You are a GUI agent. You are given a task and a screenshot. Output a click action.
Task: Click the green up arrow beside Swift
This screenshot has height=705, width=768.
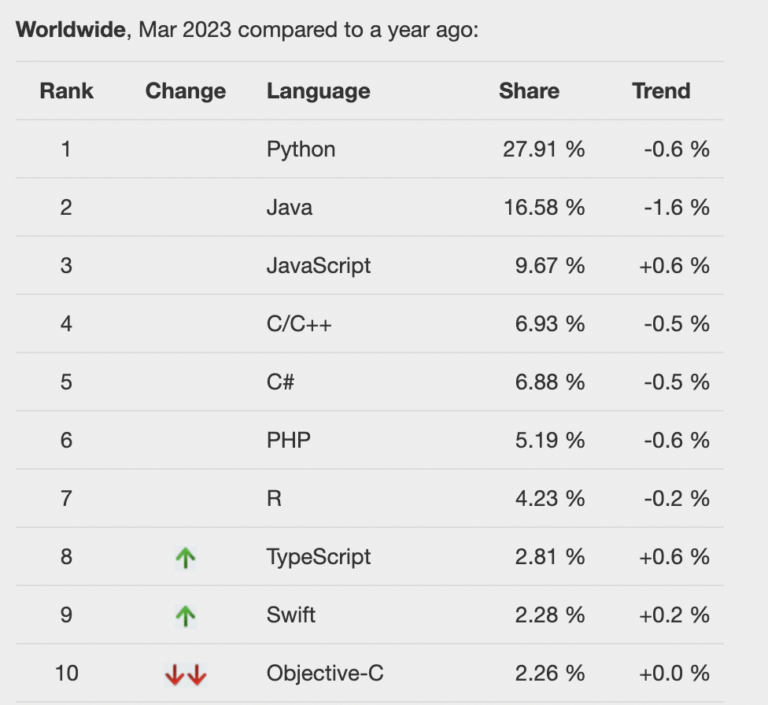[186, 616]
